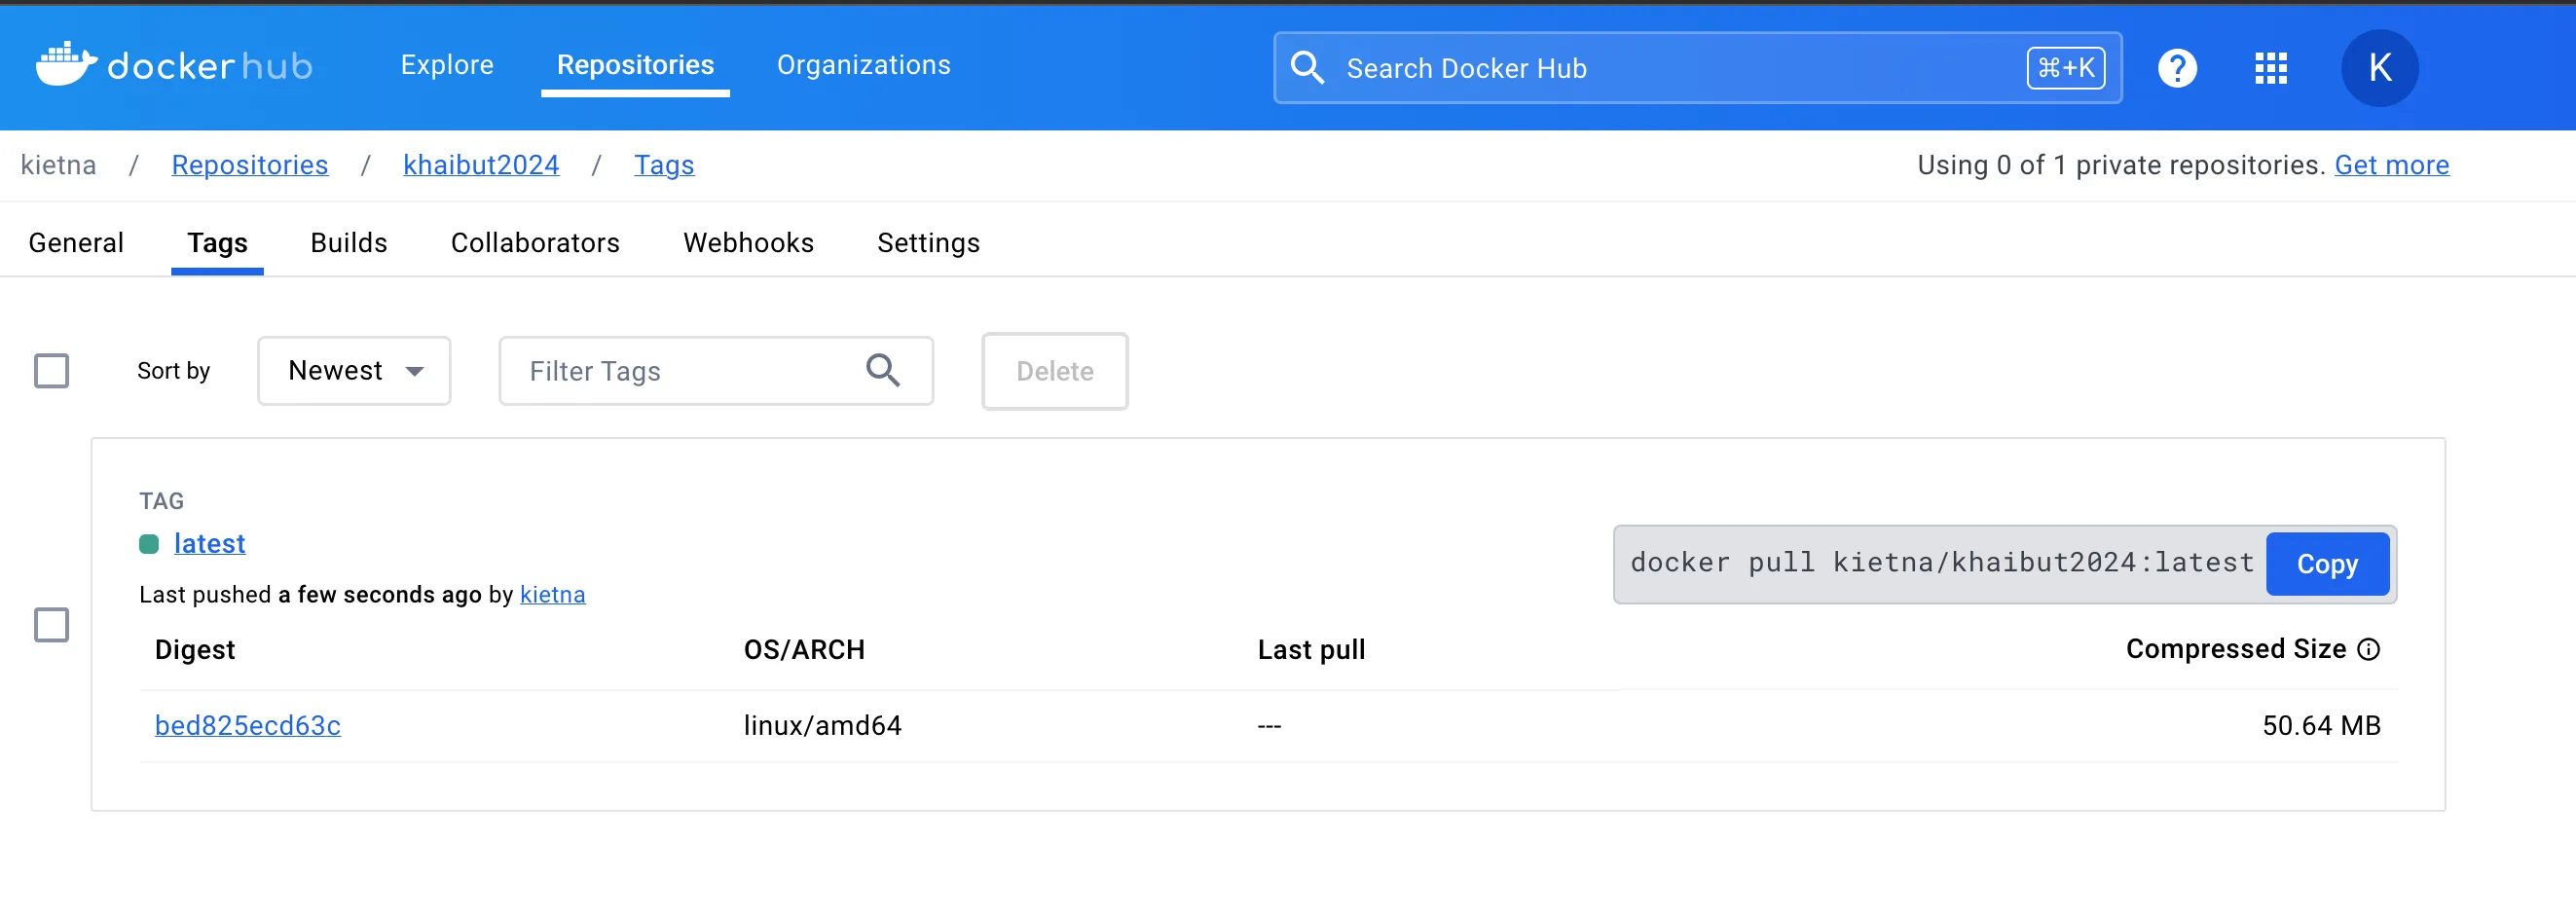This screenshot has height=913, width=2576.
Task: Open digest bed825ecd63c
Action: pyautogui.click(x=247, y=726)
